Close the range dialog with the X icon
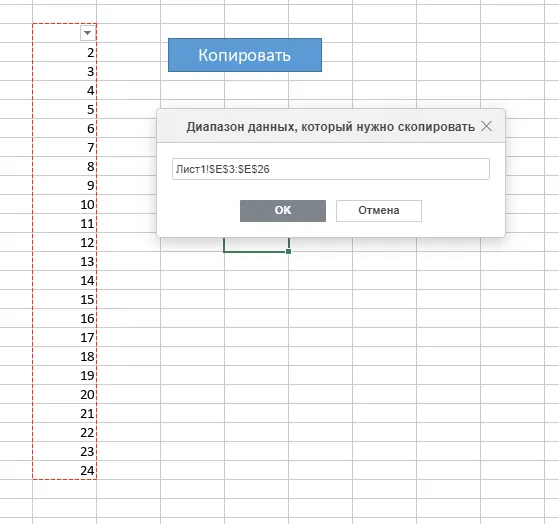The image size is (559, 524). 486,126
